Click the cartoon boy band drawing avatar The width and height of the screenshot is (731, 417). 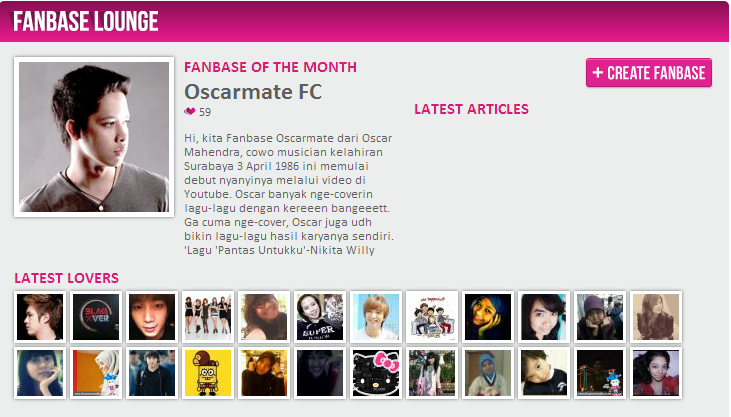432,317
